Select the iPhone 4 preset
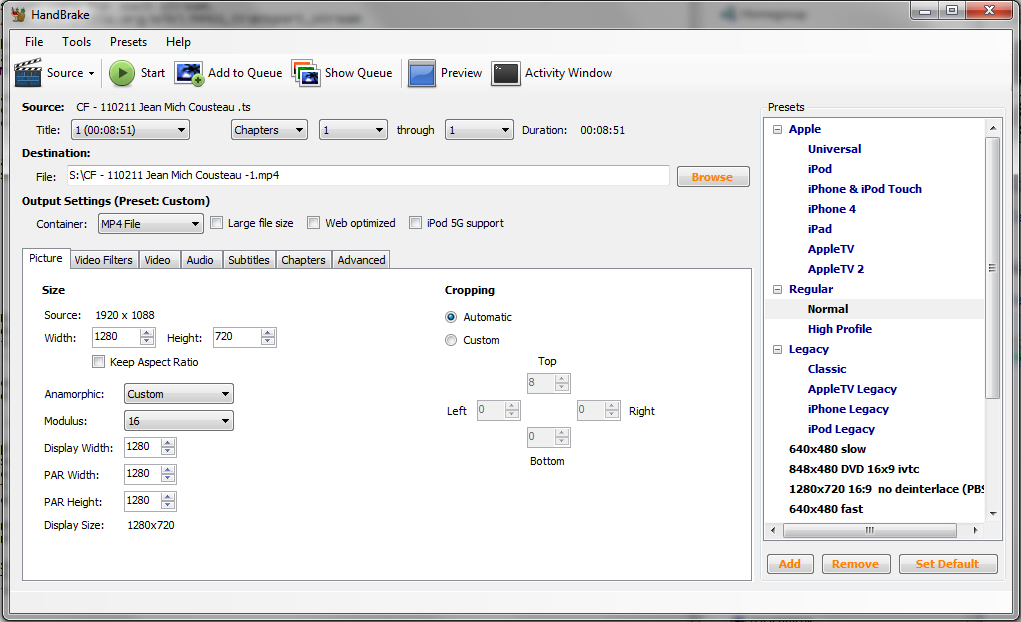Viewport: 1021px width, 622px height. pos(832,209)
